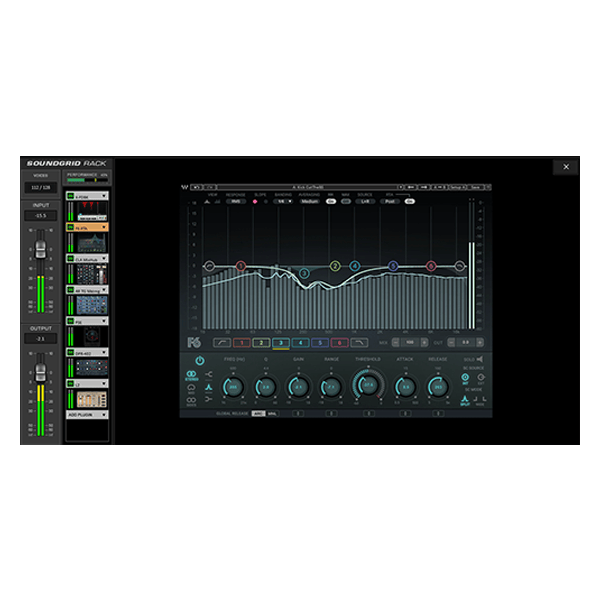Click the Solo speaker icon
The height and width of the screenshot is (600, 600).
pyautogui.click(x=480, y=359)
